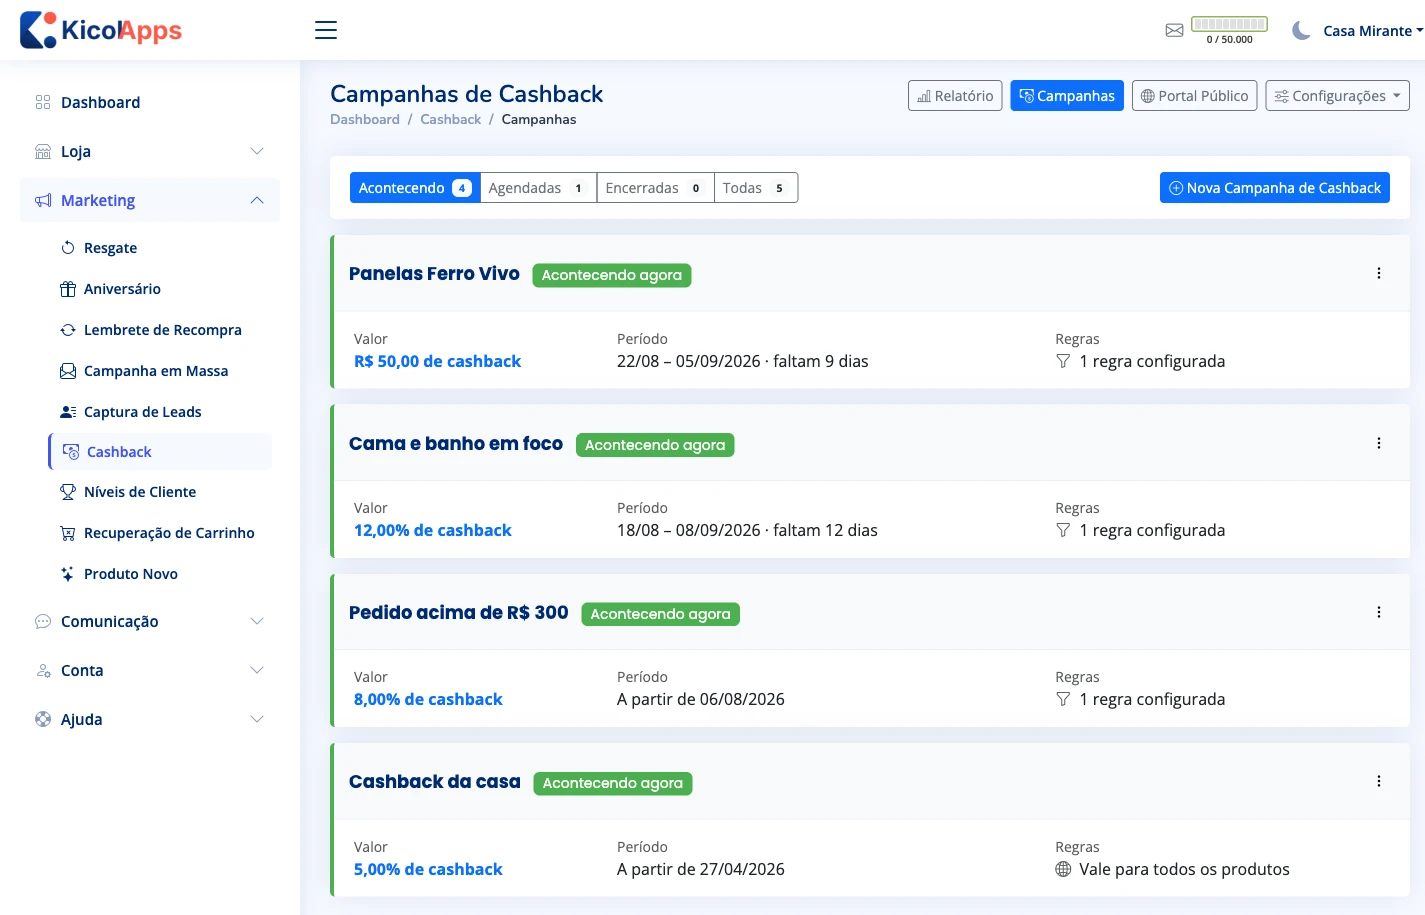The image size is (1425, 915).
Task: Select the Todas tab
Action: tap(756, 188)
